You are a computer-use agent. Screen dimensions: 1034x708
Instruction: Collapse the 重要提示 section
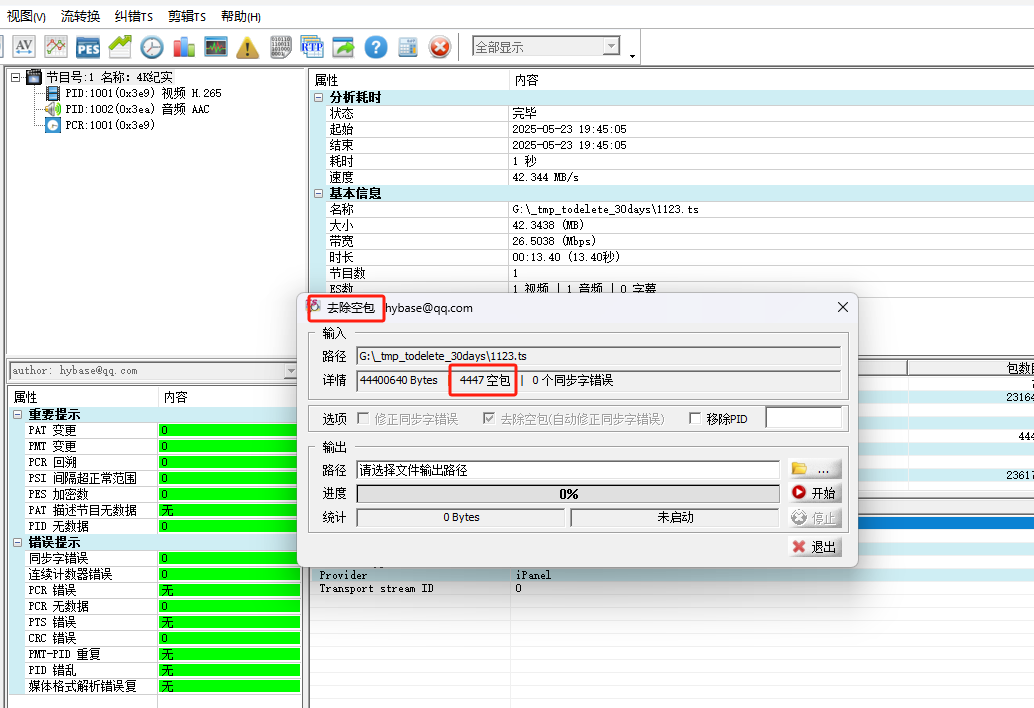coord(18,415)
